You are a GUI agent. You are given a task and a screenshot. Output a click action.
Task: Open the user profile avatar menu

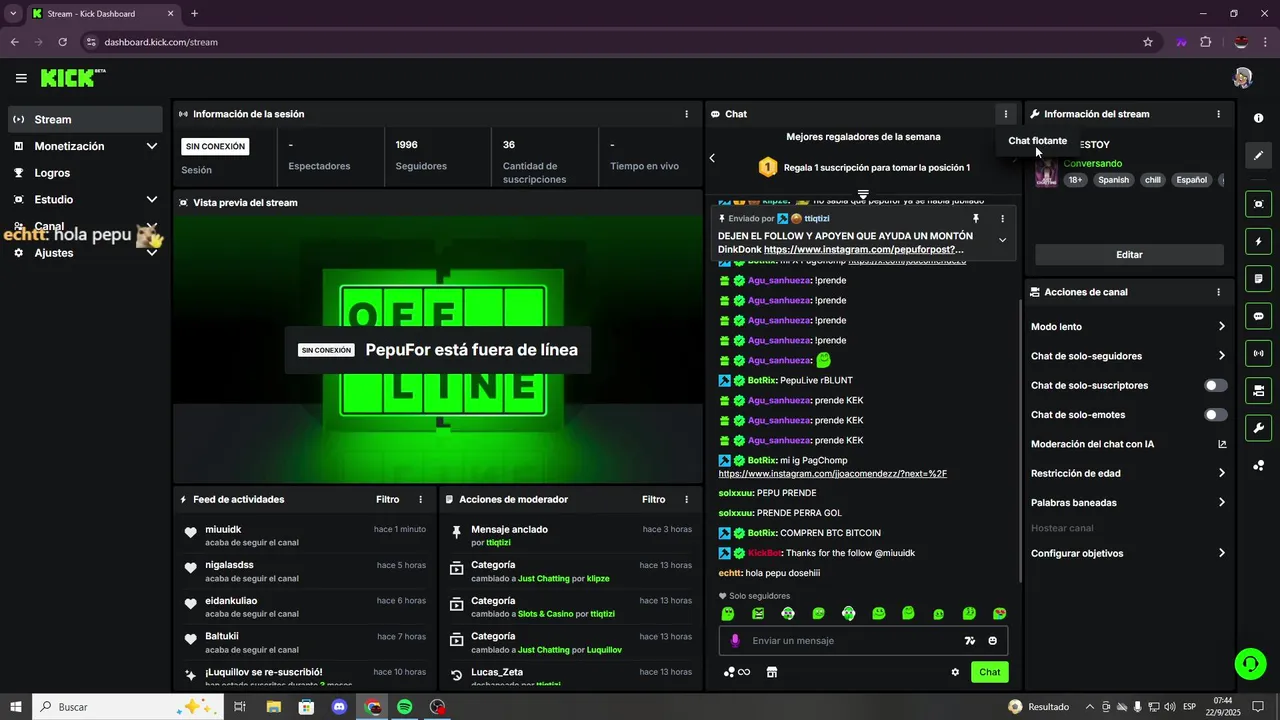pos(1242,78)
